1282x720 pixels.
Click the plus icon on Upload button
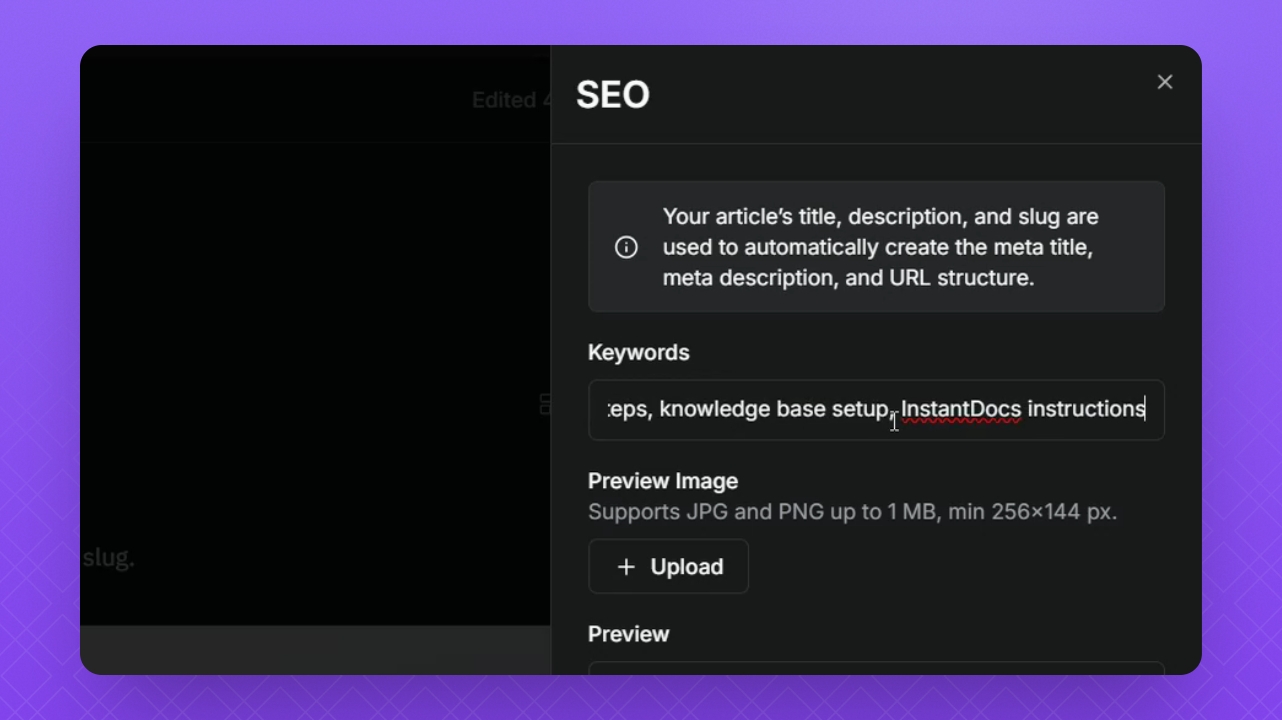[x=626, y=567]
